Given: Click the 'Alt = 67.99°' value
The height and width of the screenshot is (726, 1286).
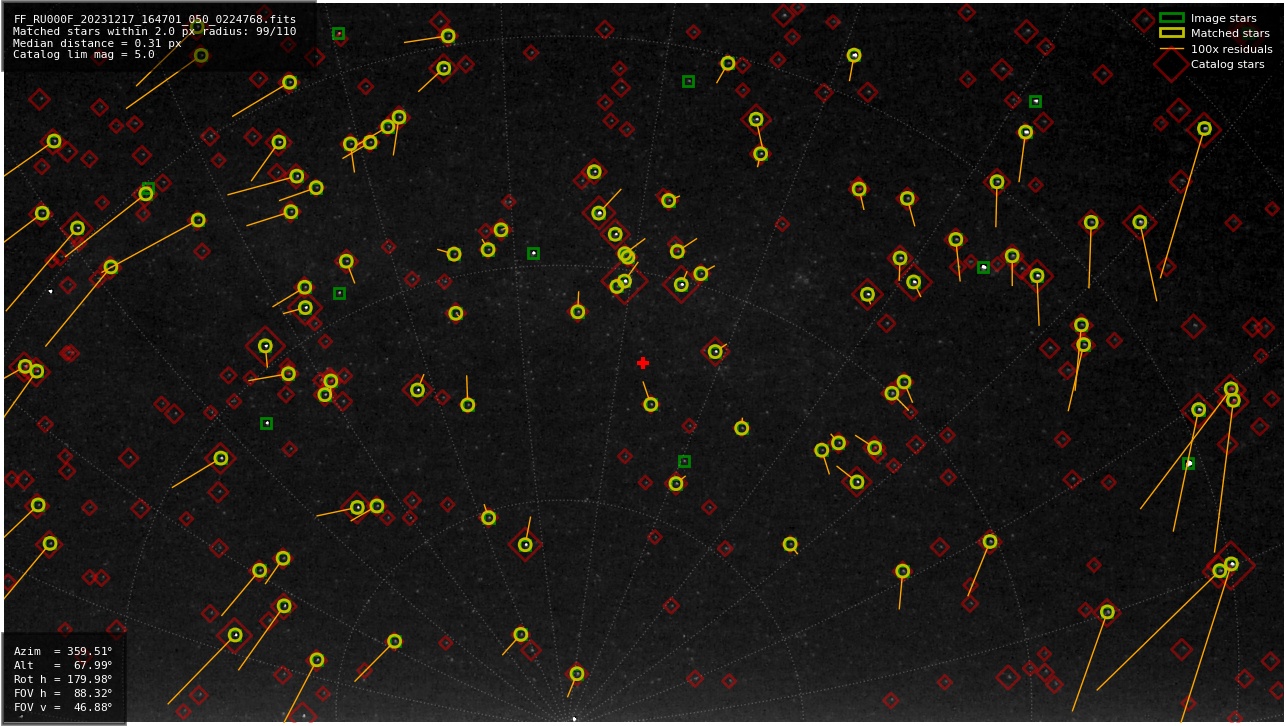Looking at the screenshot, I should pyautogui.click(x=63, y=665).
